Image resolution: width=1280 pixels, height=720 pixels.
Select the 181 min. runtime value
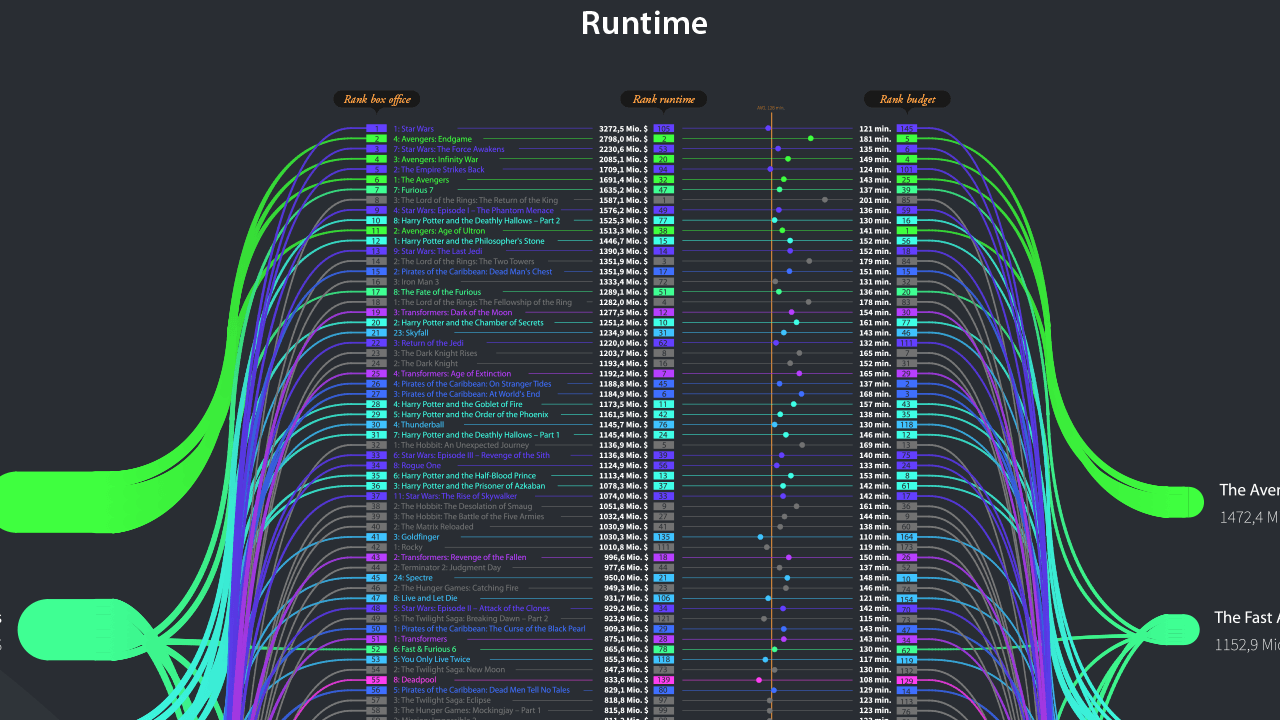(875, 139)
